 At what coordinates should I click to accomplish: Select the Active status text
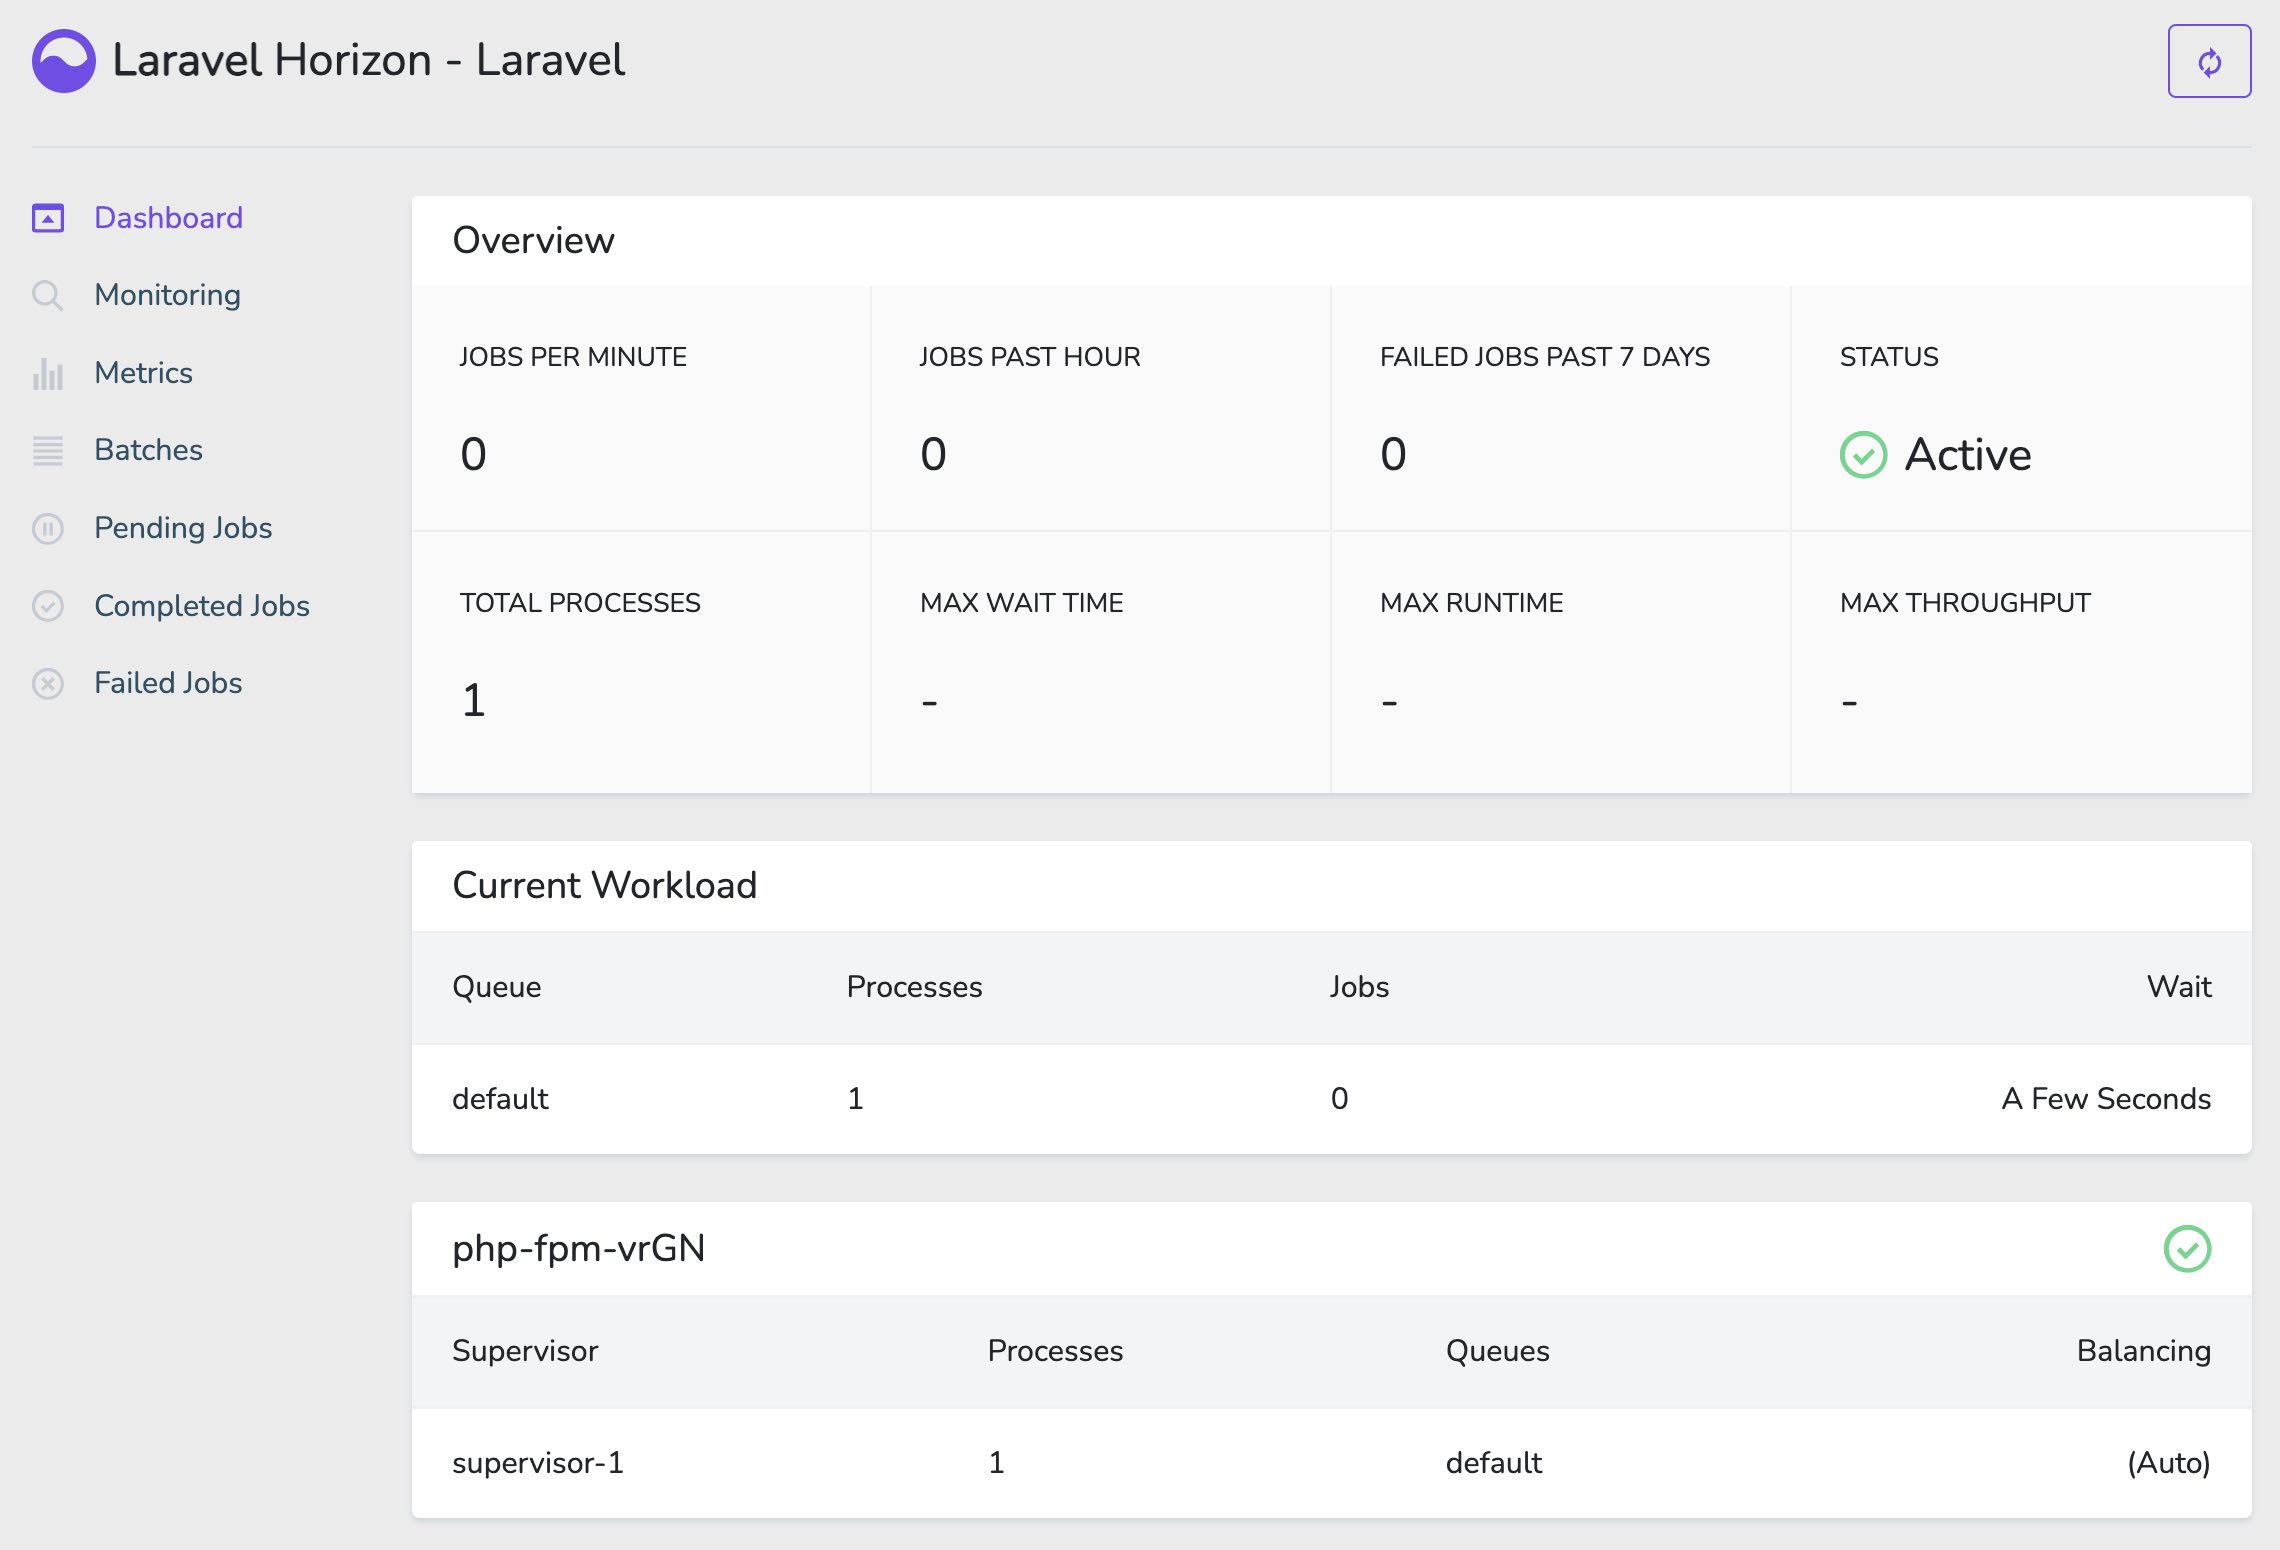(x=1967, y=455)
